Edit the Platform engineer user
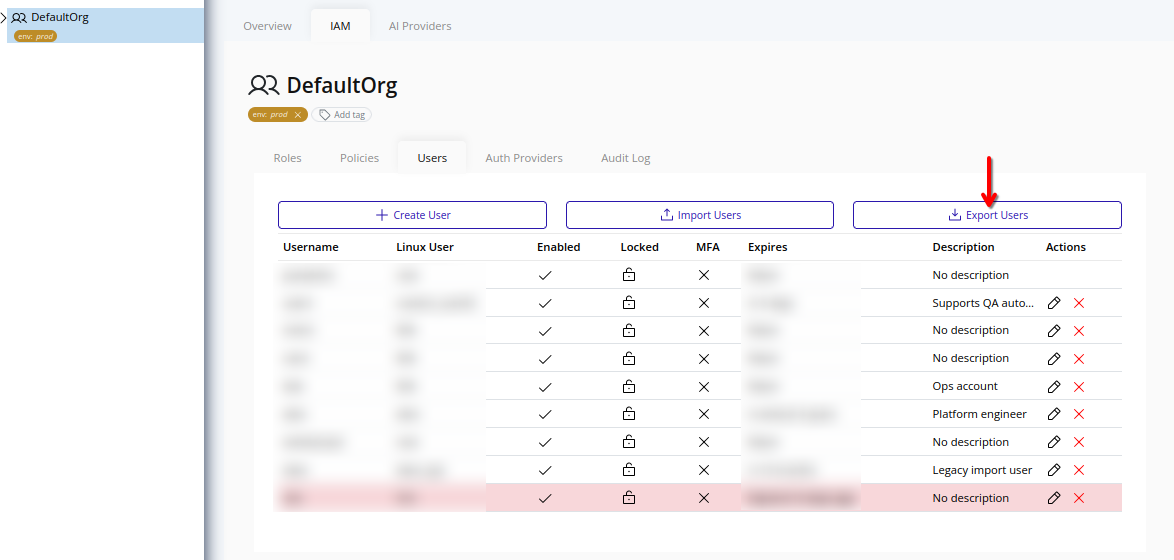Screen dimensions: 1174x560 point(1053,414)
